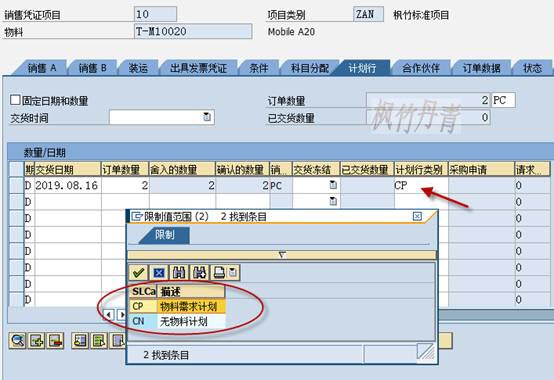Select the first schedule line row selector
554x380 pixels.
pos(16,185)
